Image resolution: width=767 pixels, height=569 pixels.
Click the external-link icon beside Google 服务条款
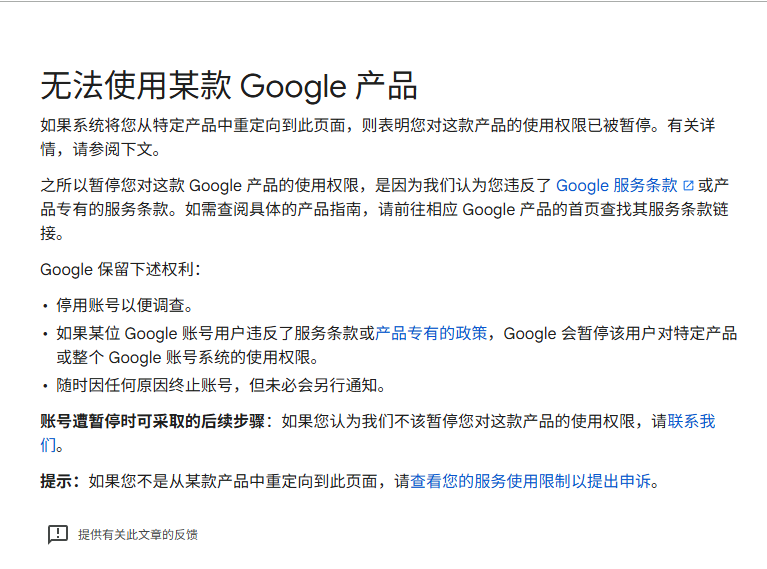(688, 185)
